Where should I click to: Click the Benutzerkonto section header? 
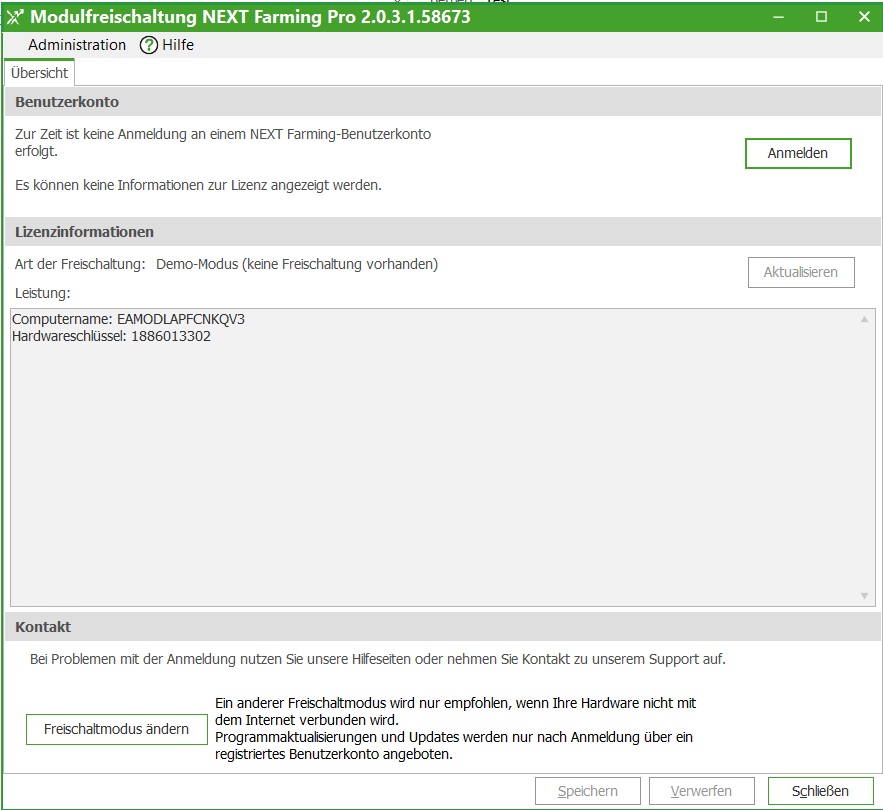[x=443, y=102]
